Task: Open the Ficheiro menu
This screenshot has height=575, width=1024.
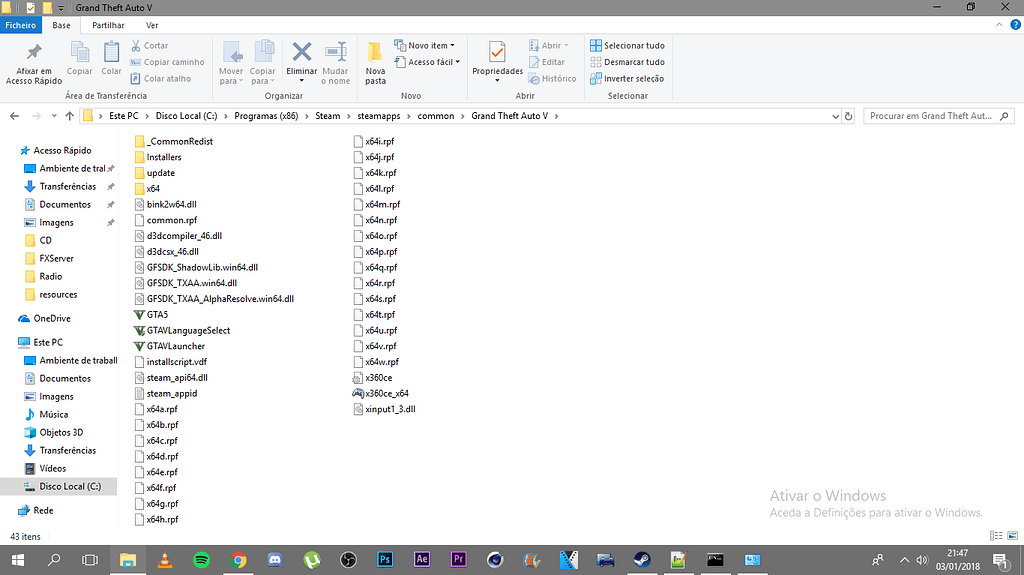Action: [x=20, y=25]
